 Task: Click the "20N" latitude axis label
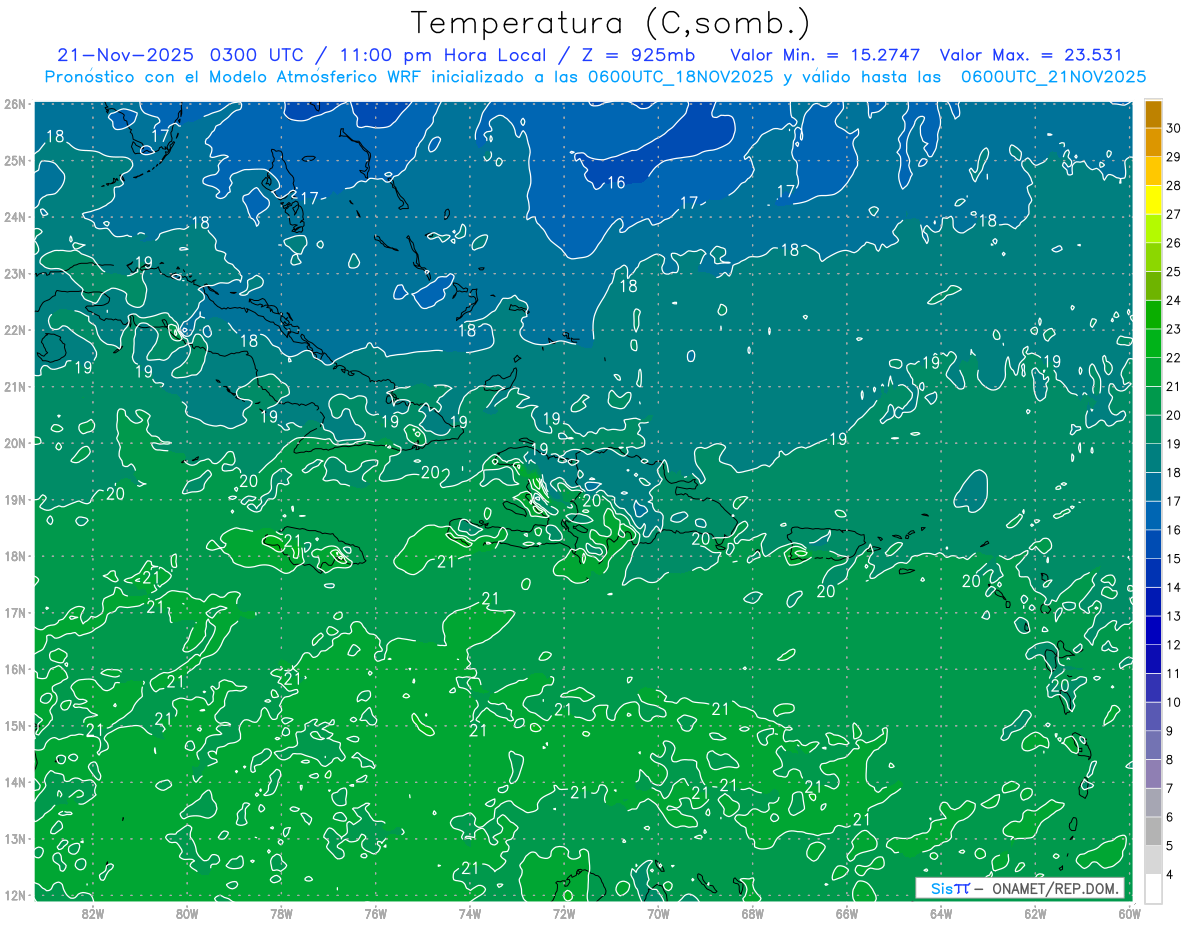pyautogui.click(x=15, y=443)
